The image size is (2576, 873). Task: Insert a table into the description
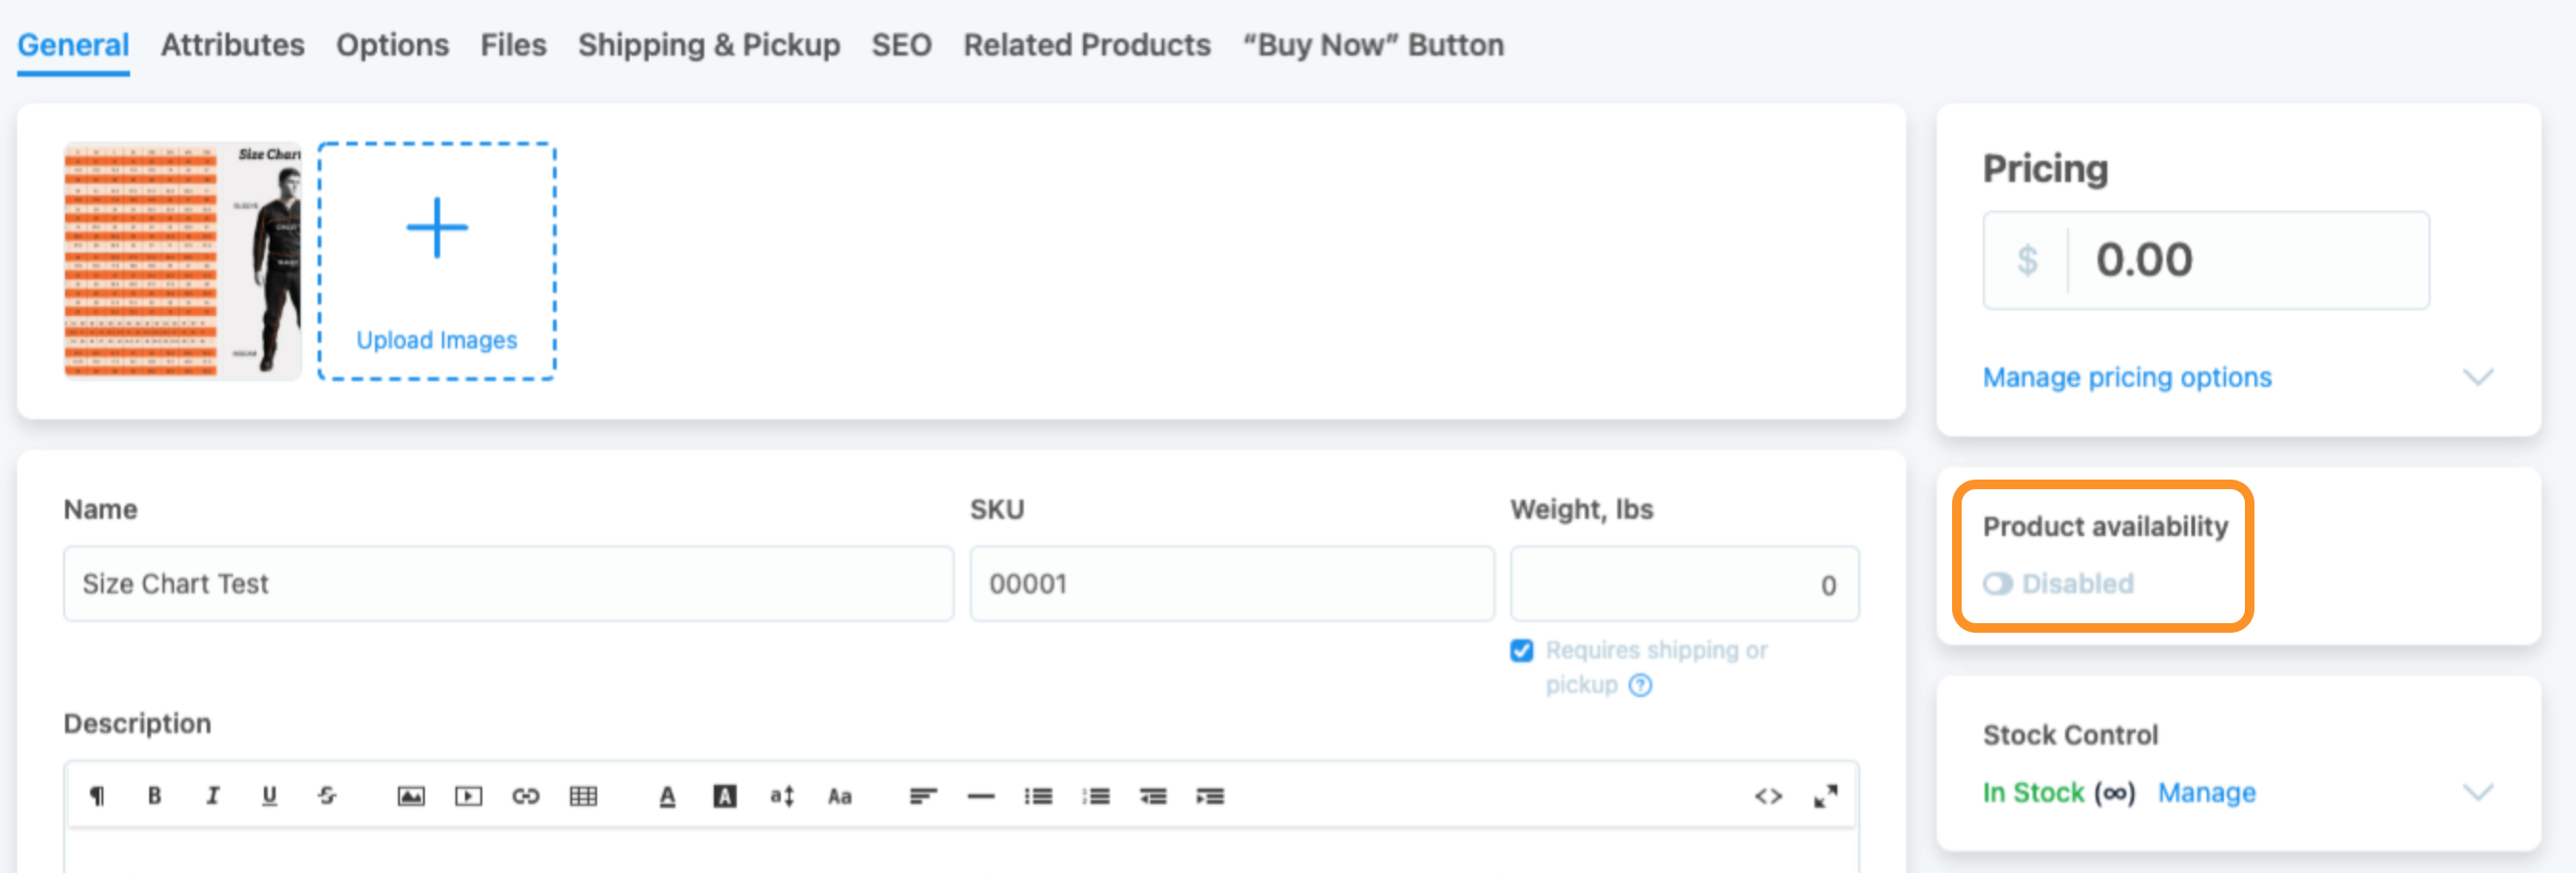583,796
